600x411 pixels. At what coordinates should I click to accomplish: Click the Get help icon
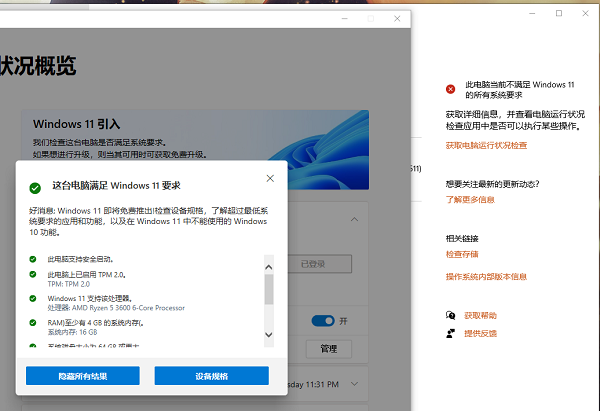pos(451,315)
